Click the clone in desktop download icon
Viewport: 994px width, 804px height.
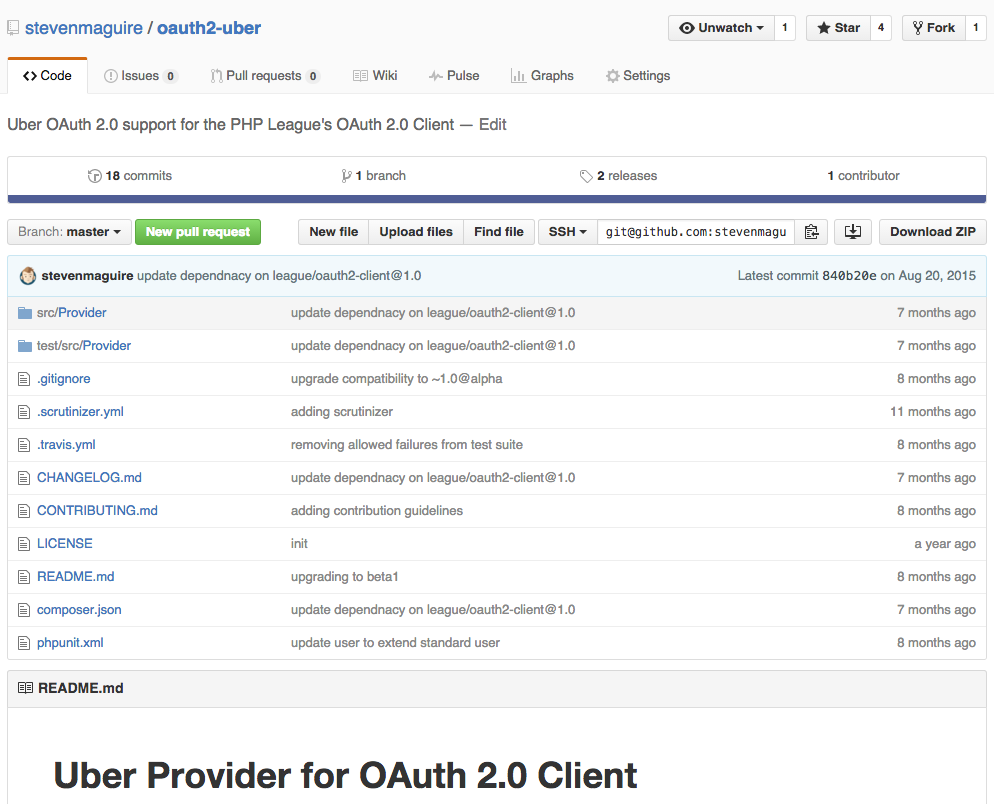pyautogui.click(x=853, y=232)
